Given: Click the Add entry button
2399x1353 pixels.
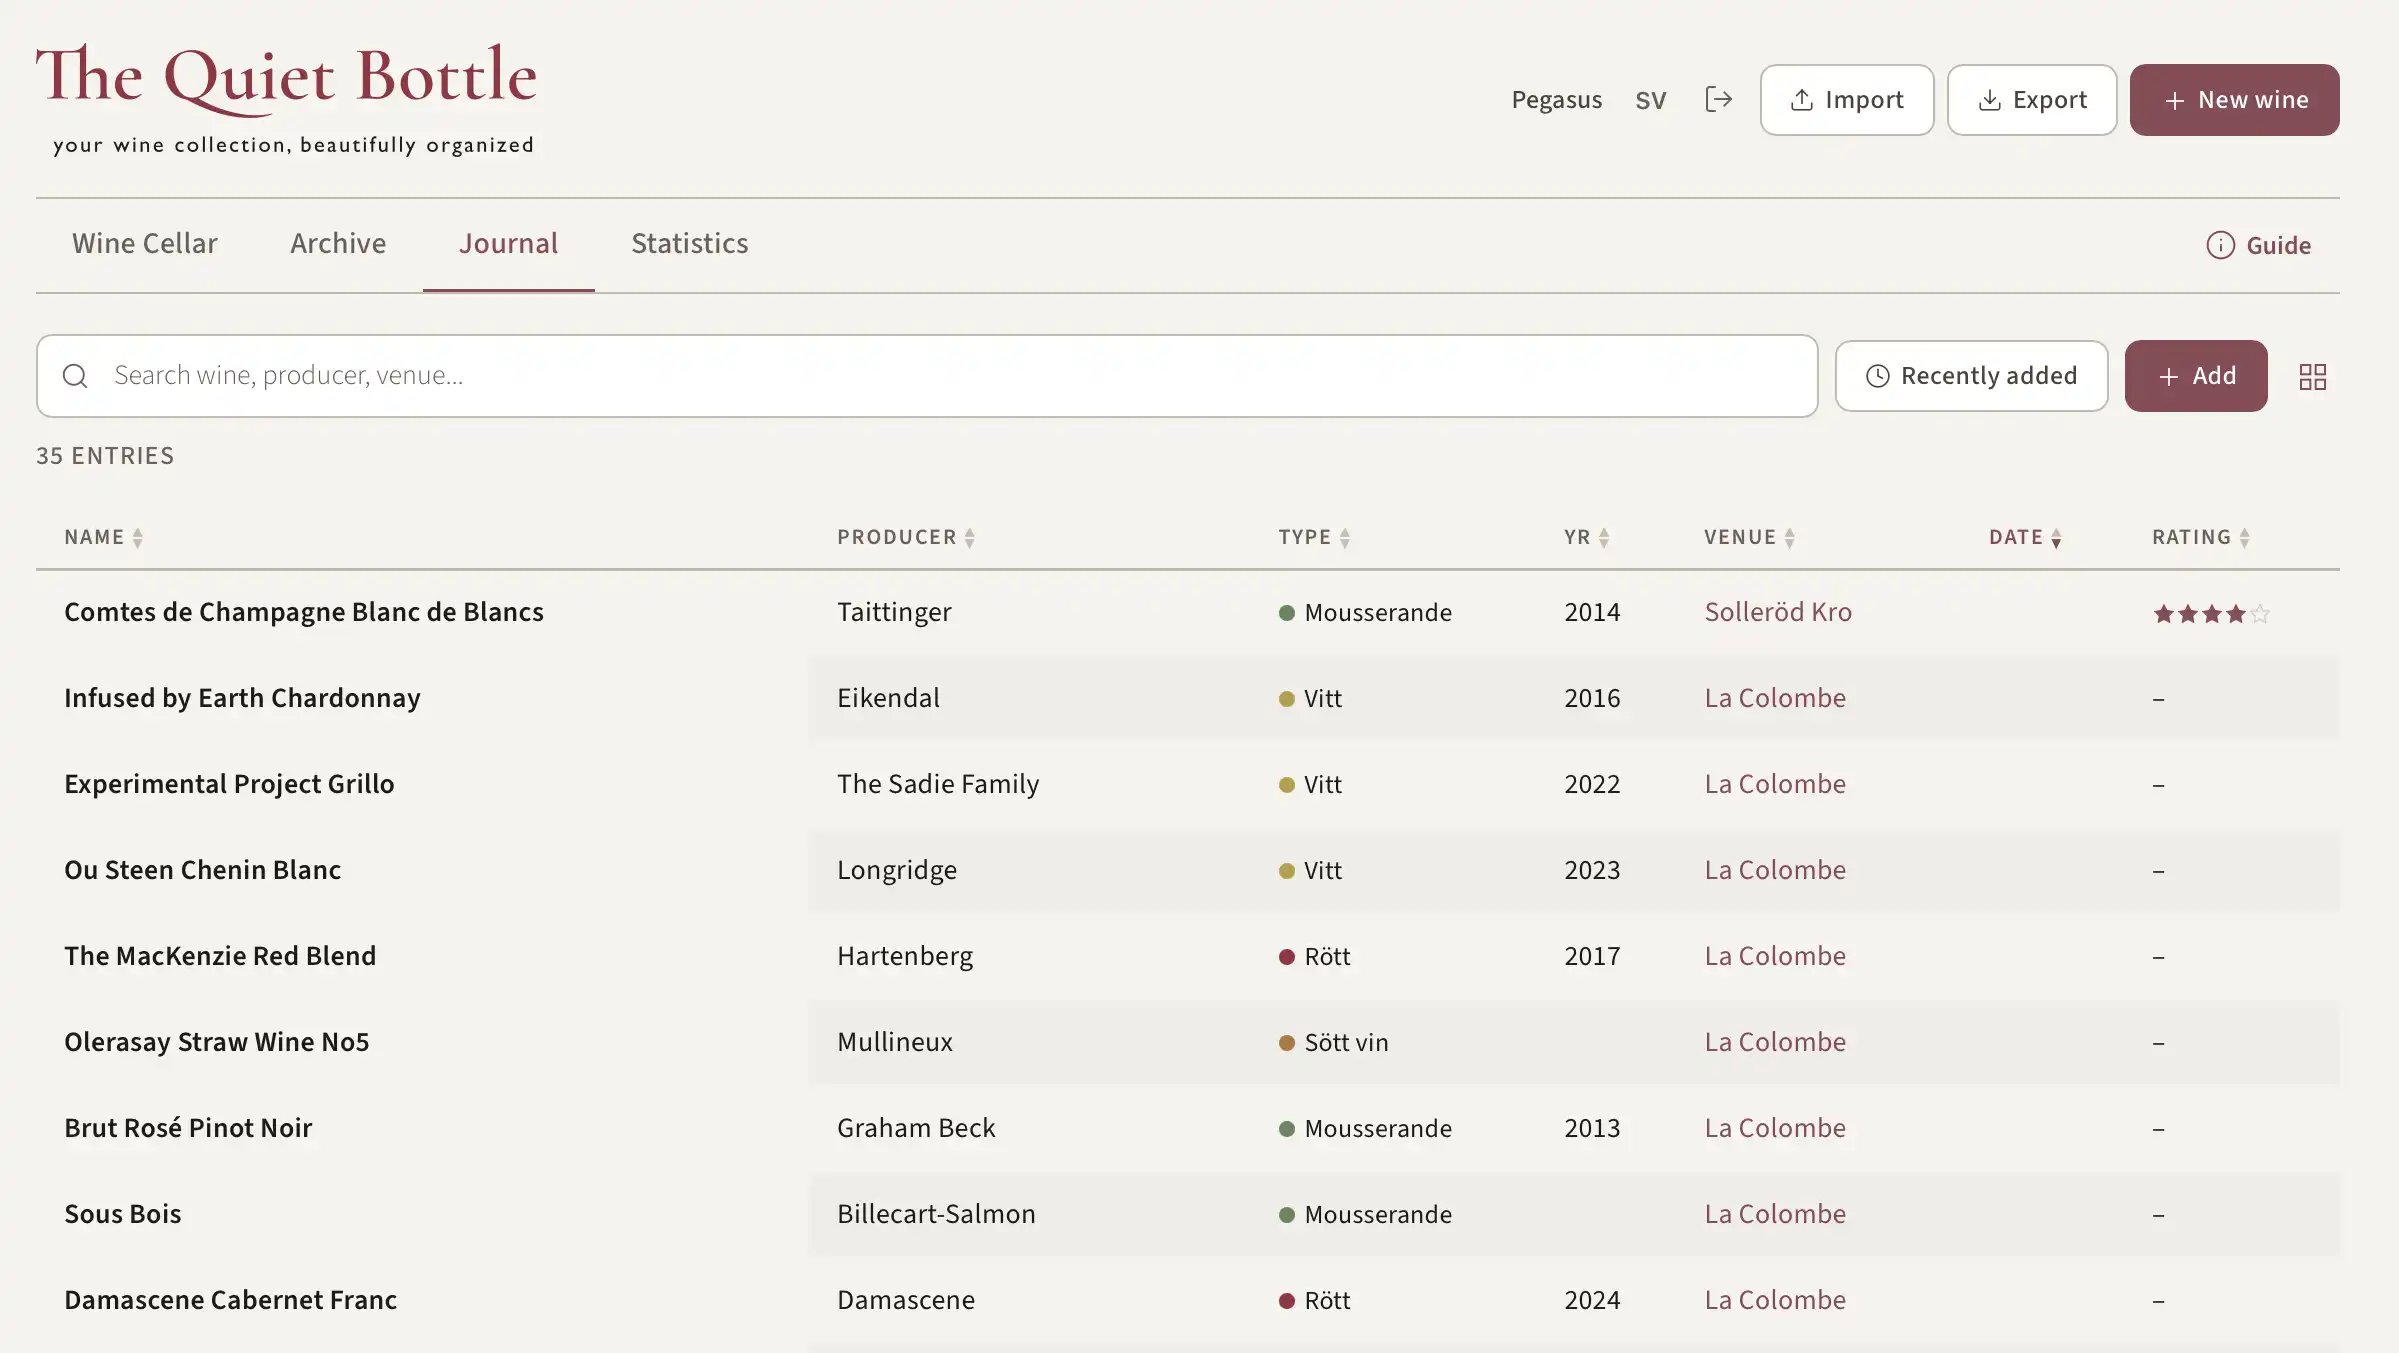Looking at the screenshot, I should click(x=2196, y=375).
